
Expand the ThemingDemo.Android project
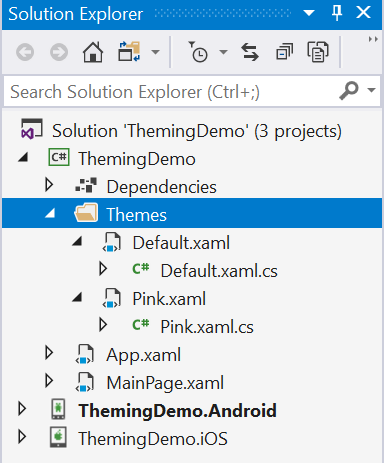tap(22, 409)
